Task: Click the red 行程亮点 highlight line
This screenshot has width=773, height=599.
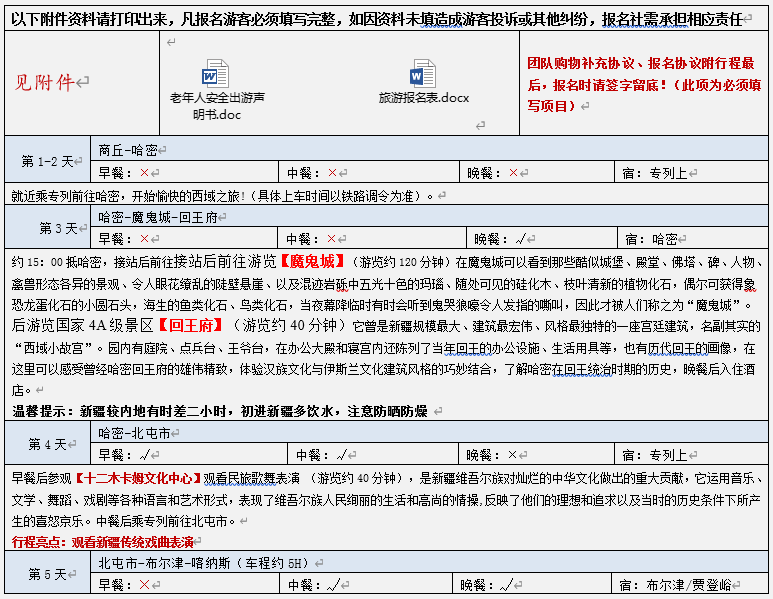Action: pyautogui.click(x=103, y=542)
